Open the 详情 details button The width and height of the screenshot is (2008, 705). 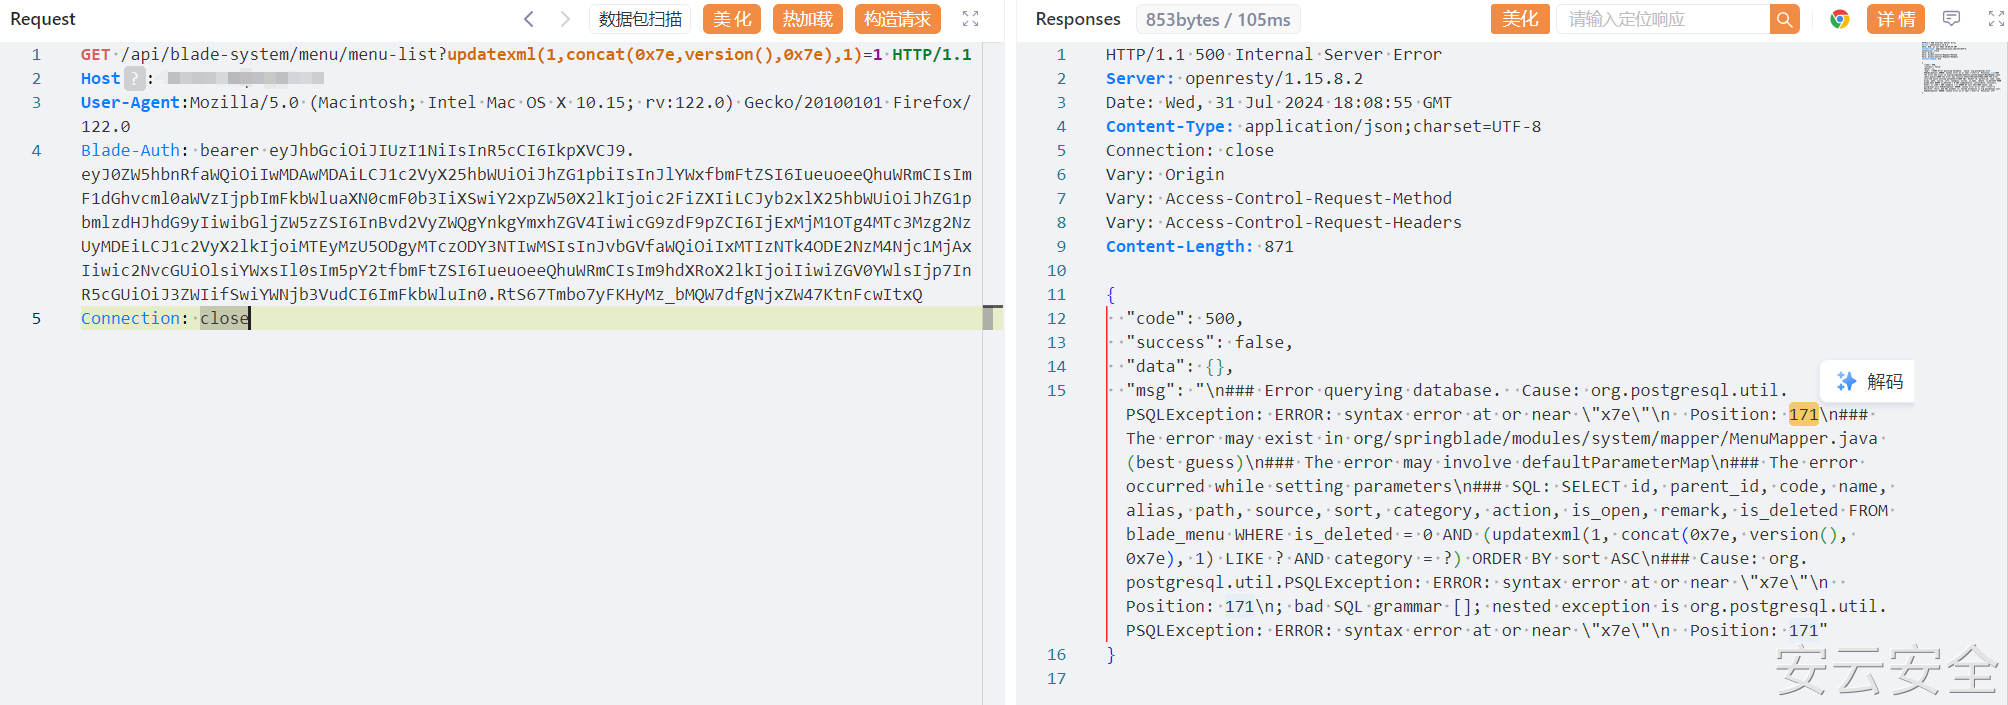[1896, 19]
